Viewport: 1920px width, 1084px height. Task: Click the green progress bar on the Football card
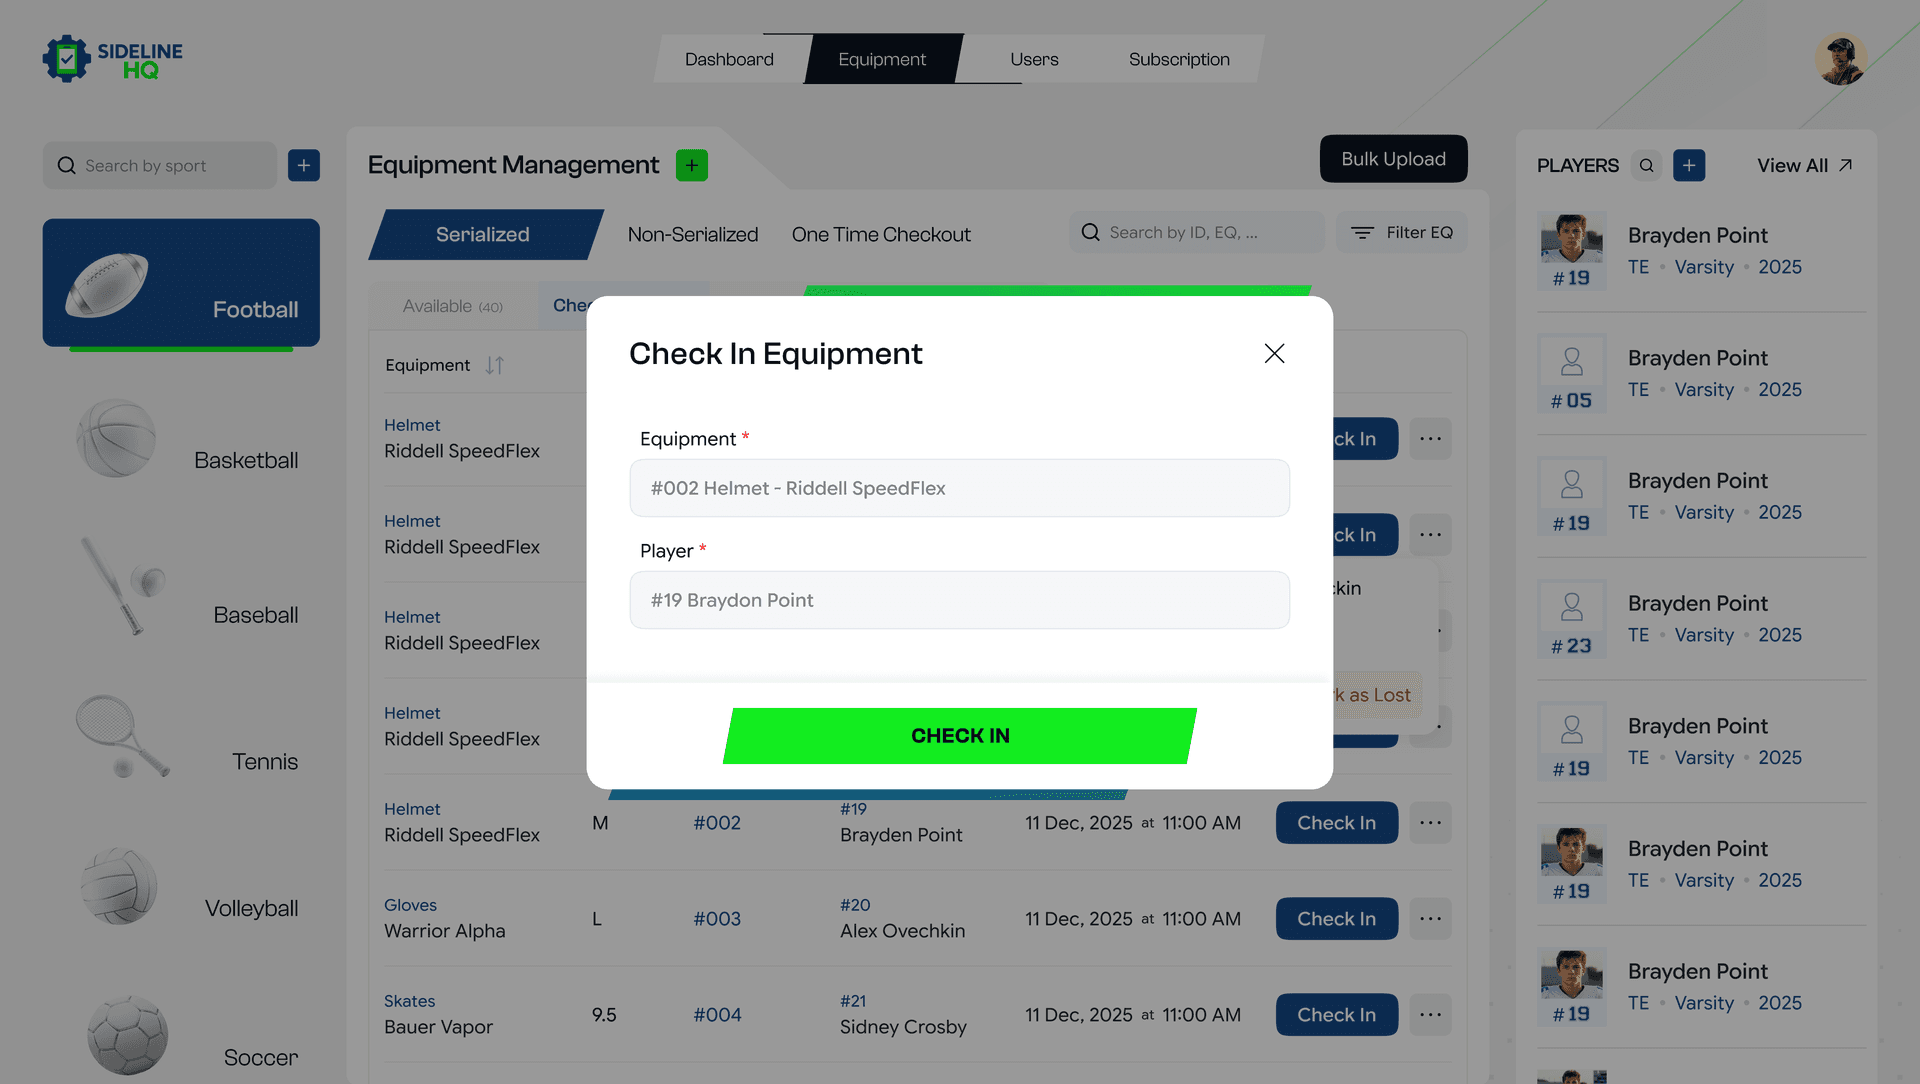tap(181, 348)
